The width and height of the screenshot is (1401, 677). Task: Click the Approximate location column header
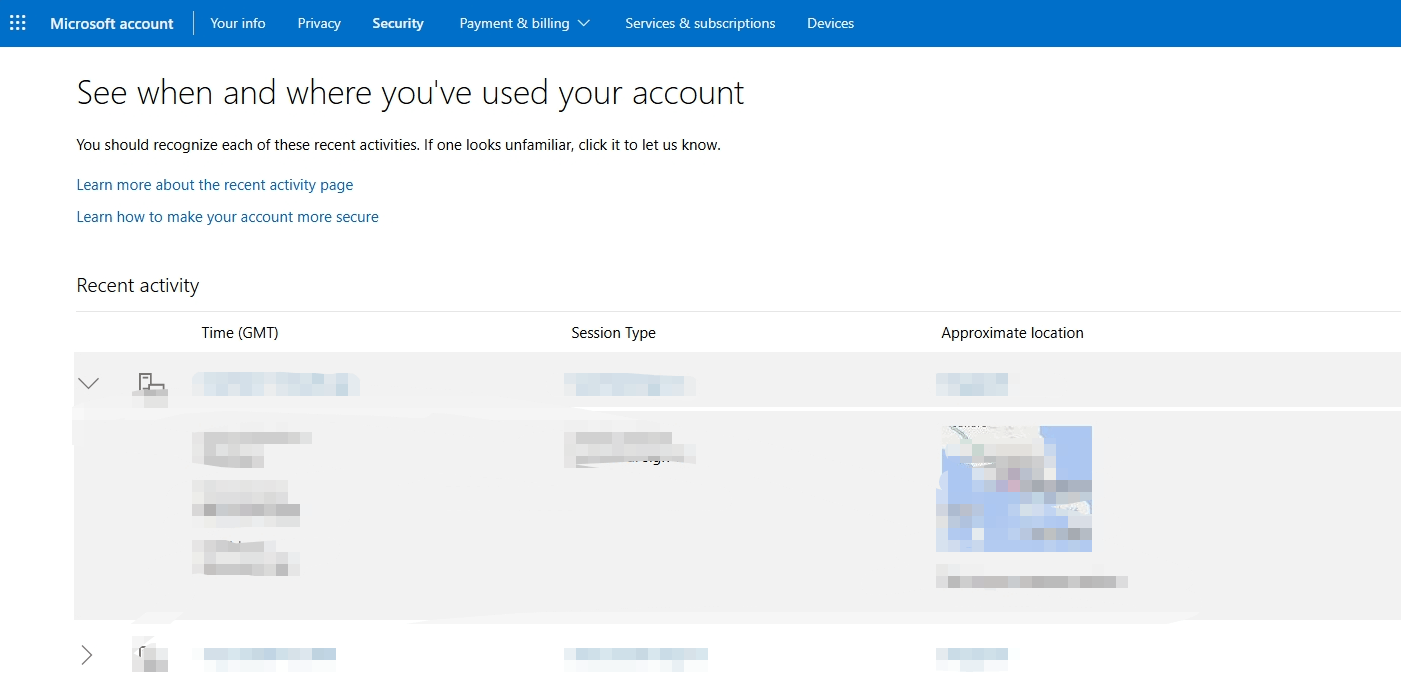1012,333
